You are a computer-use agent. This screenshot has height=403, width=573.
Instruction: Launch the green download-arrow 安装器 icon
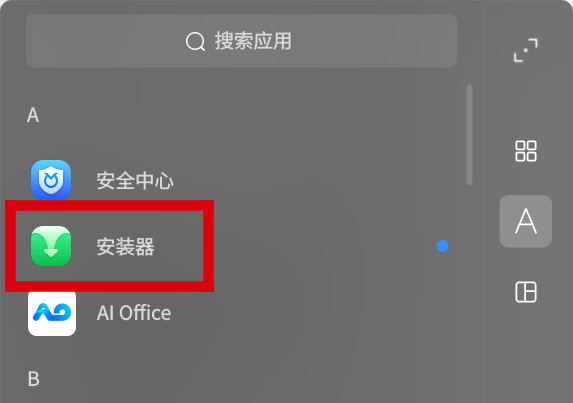pos(51,246)
